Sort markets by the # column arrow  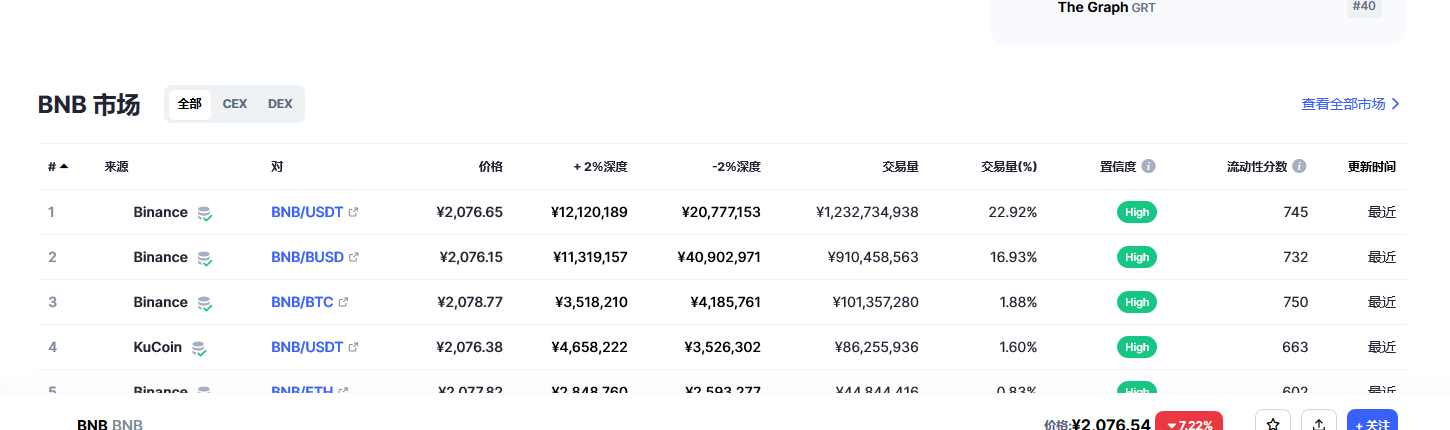(x=64, y=166)
